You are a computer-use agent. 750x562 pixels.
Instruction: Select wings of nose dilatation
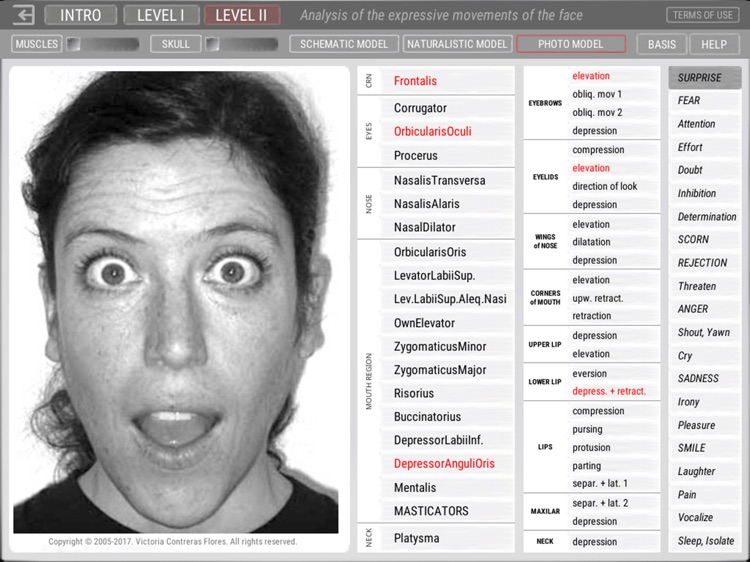pos(614,242)
